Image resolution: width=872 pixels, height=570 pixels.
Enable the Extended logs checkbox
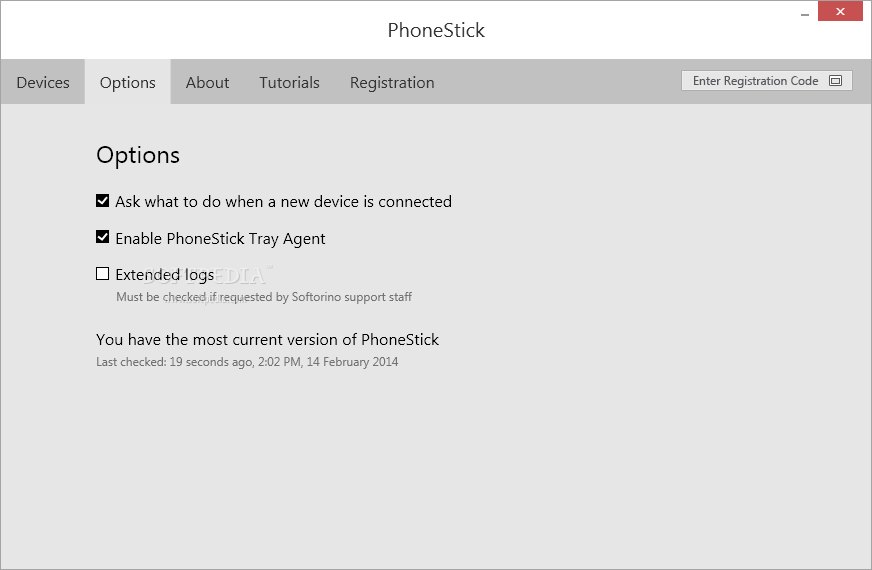(x=102, y=274)
